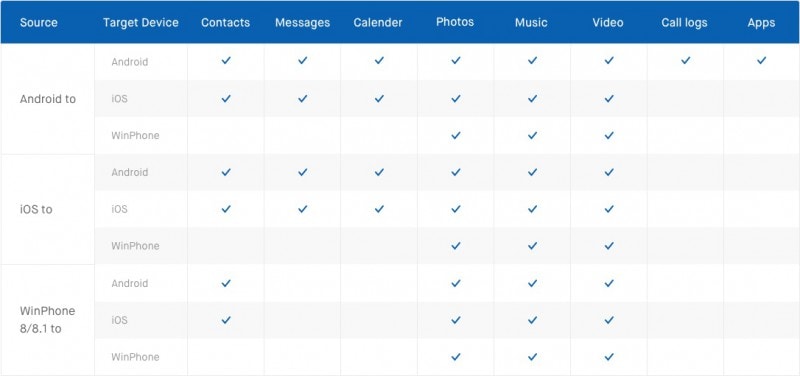This screenshot has width=800, height=376.
Task: Click Photos checkmark for Android to WinPhone
Action: point(456,135)
